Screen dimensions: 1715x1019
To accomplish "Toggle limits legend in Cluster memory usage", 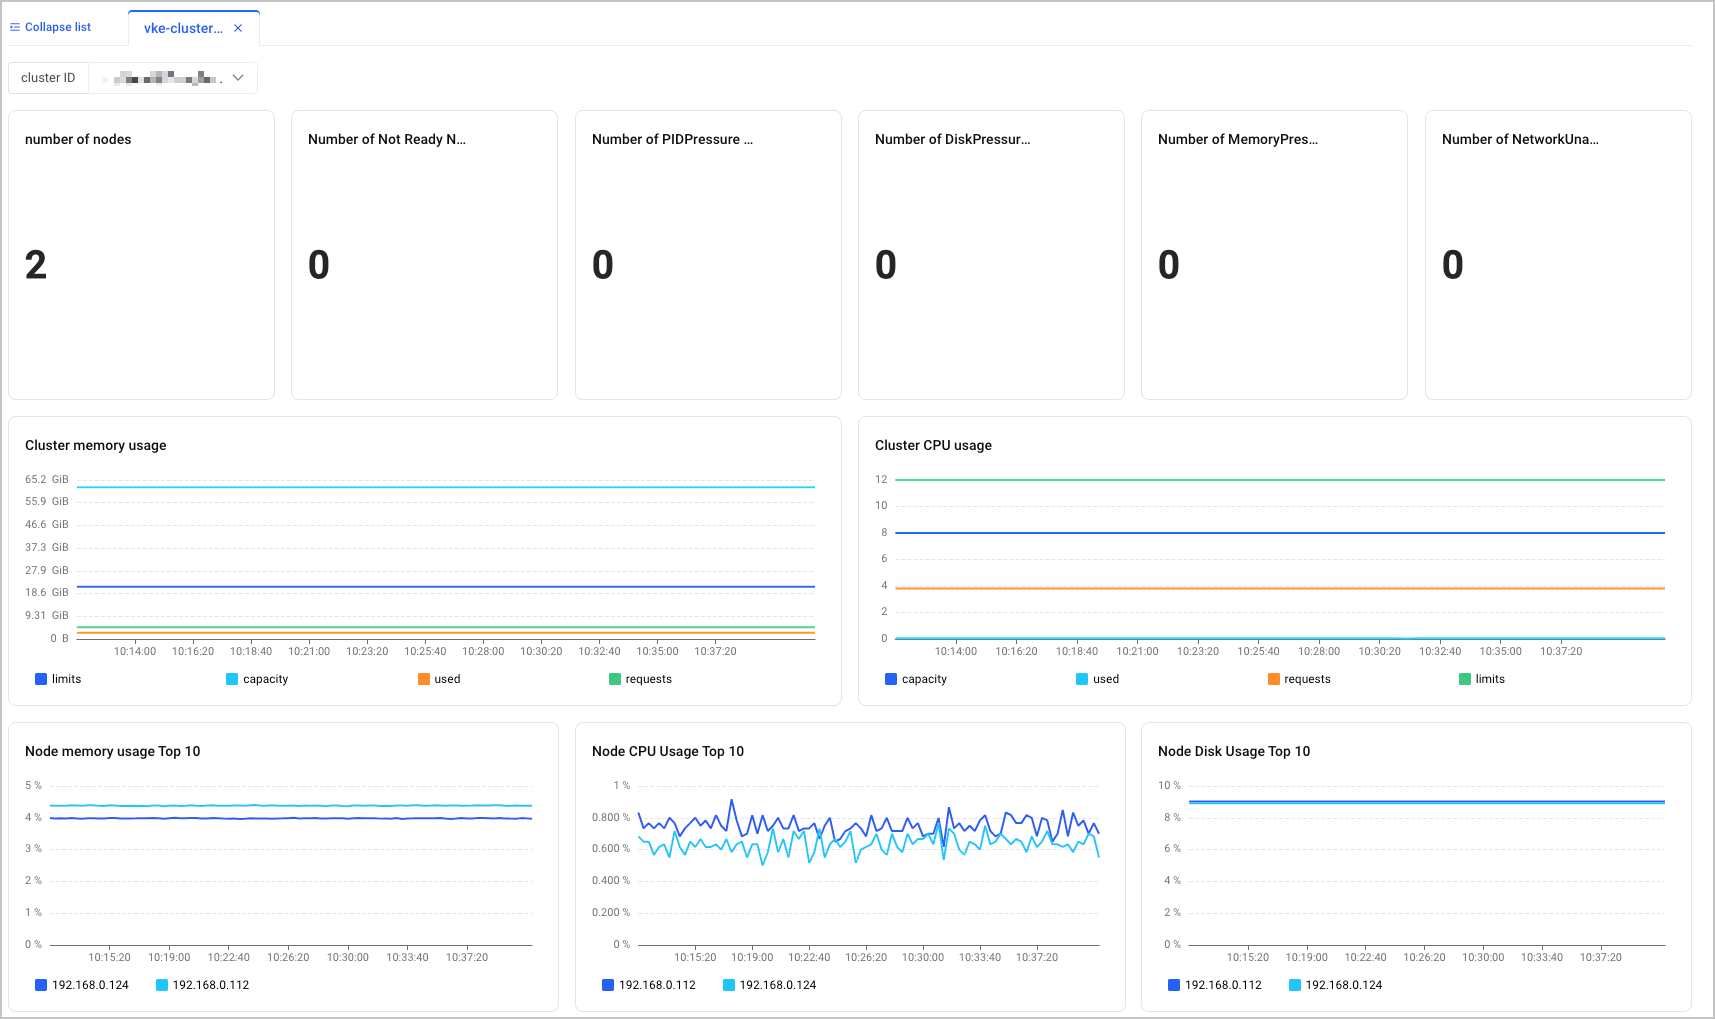I will coord(58,679).
